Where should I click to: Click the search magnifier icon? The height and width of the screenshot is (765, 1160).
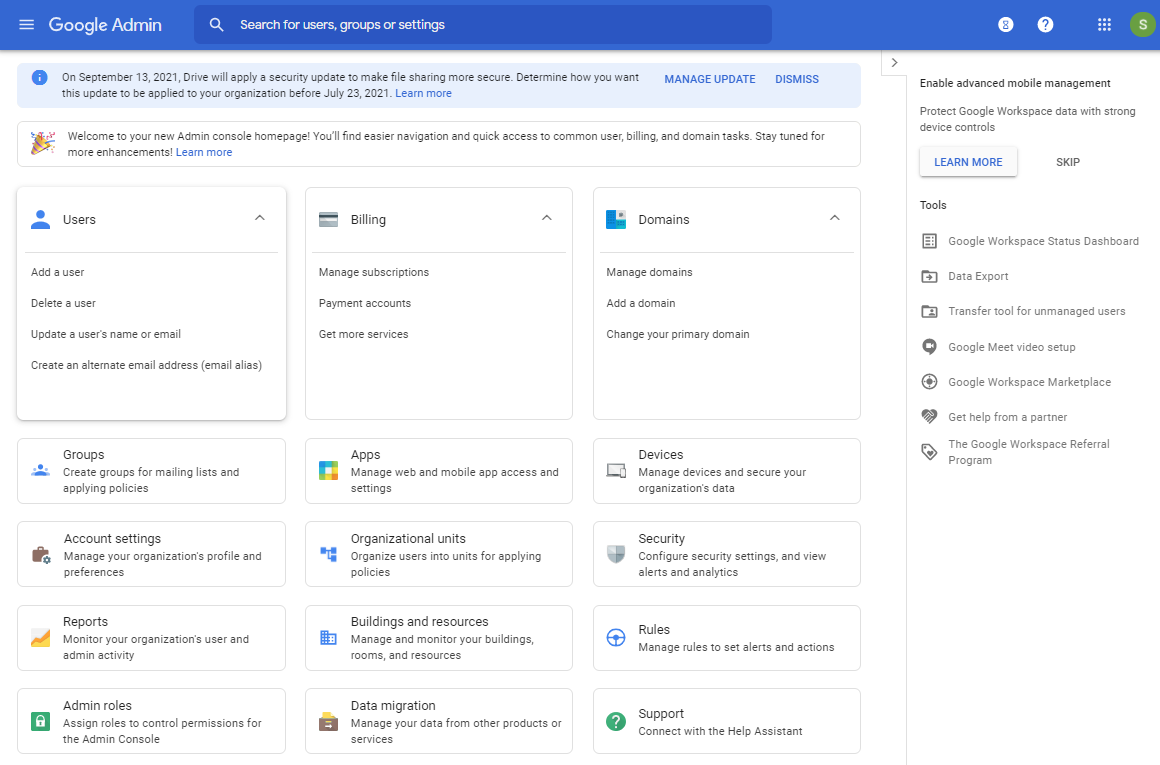216,24
